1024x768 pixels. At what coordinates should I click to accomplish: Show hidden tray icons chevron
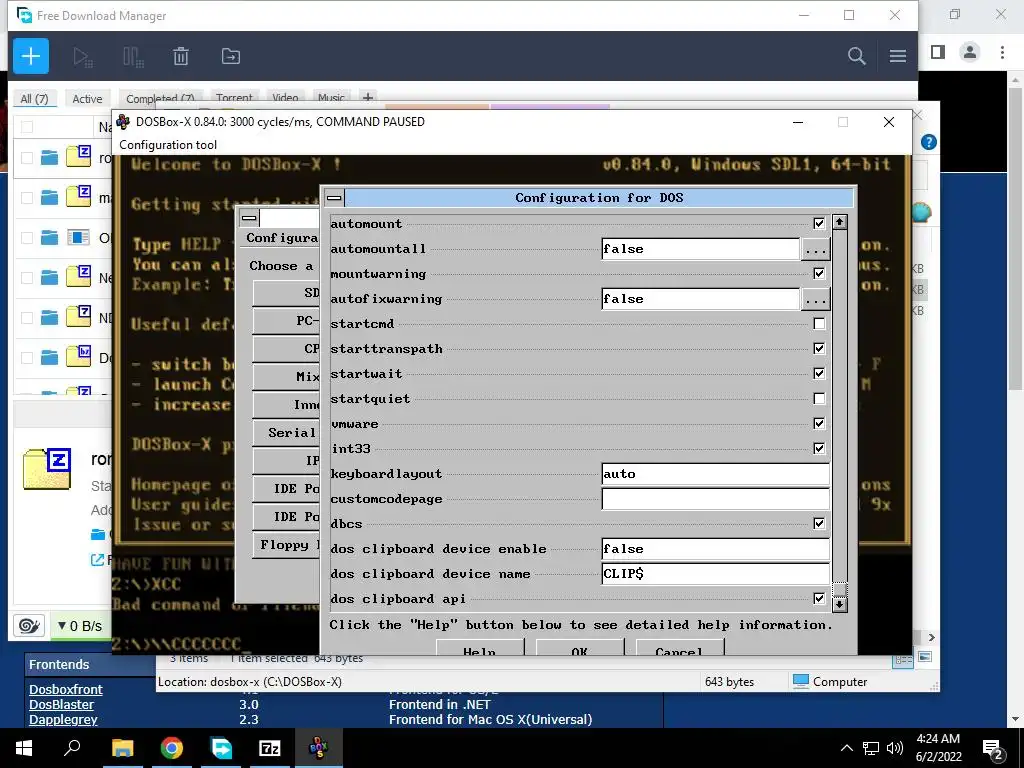click(846, 748)
